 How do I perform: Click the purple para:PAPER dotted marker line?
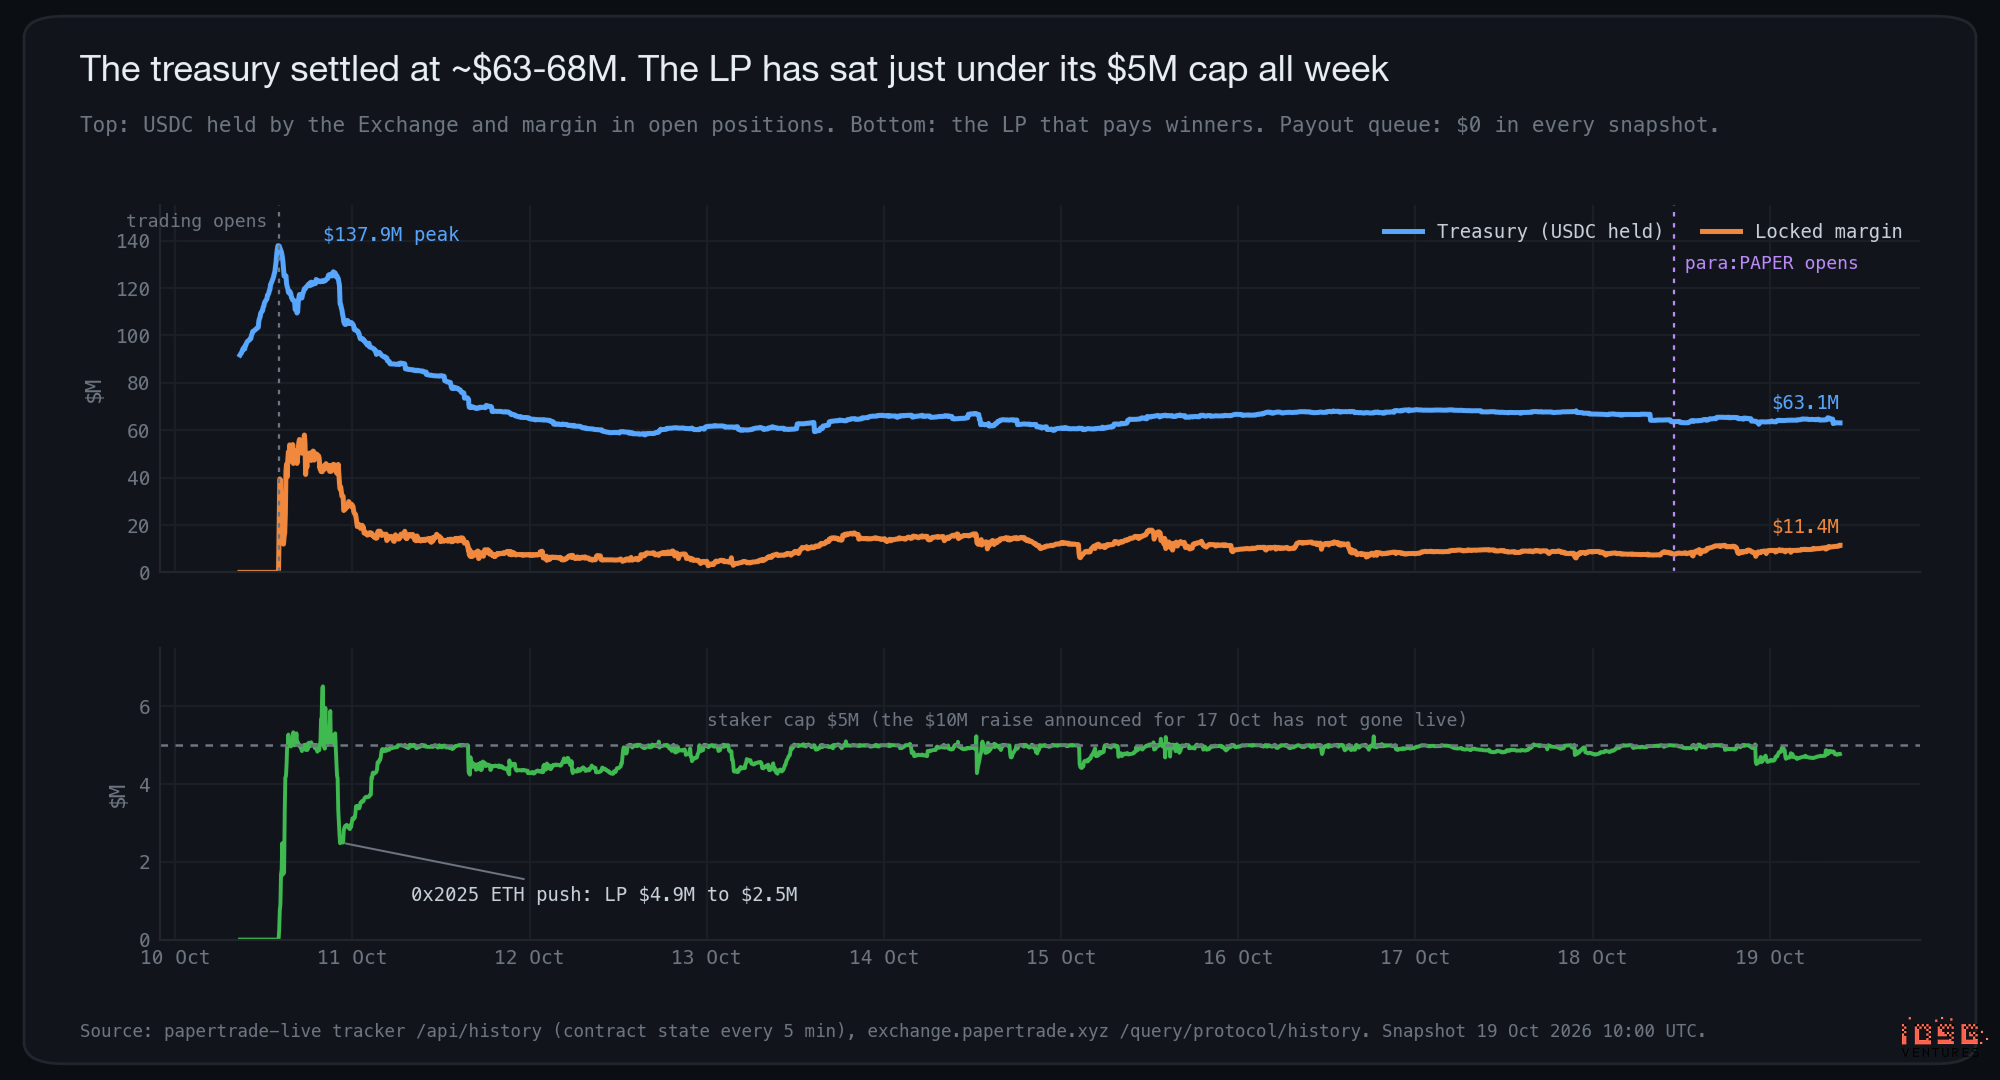pyautogui.click(x=1674, y=390)
